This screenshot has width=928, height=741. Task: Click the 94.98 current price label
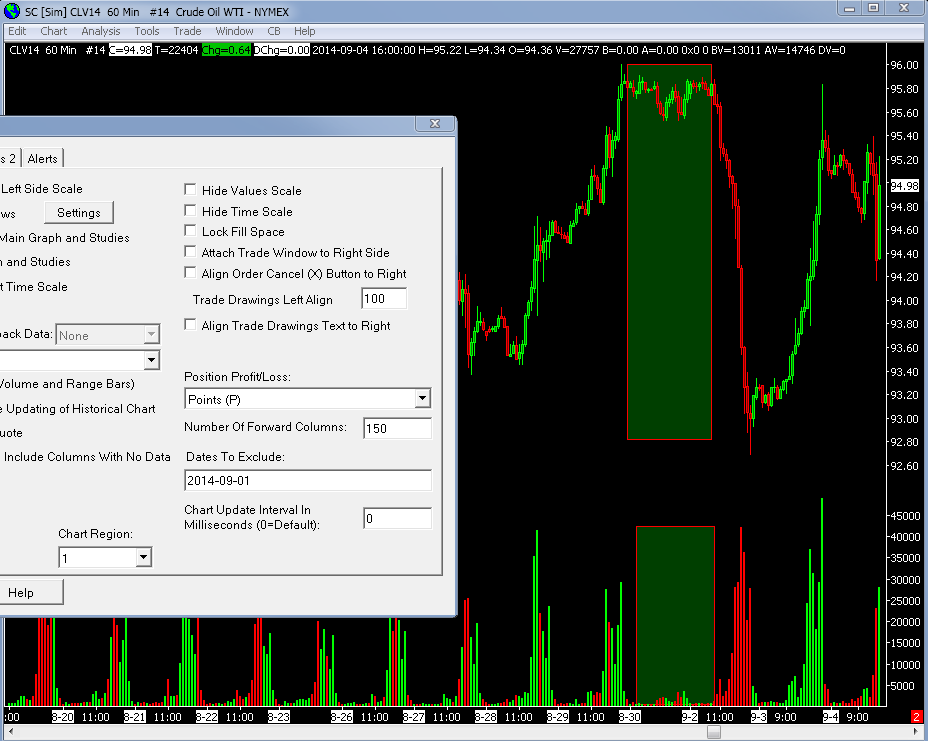click(x=905, y=185)
